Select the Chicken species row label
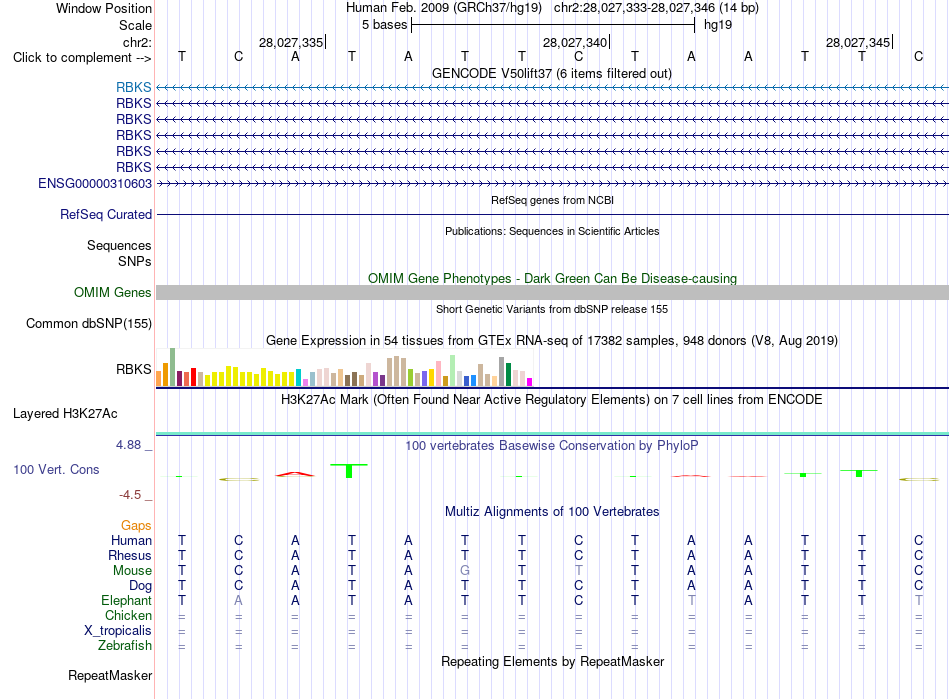This screenshot has height=699, width=950. click(x=128, y=615)
